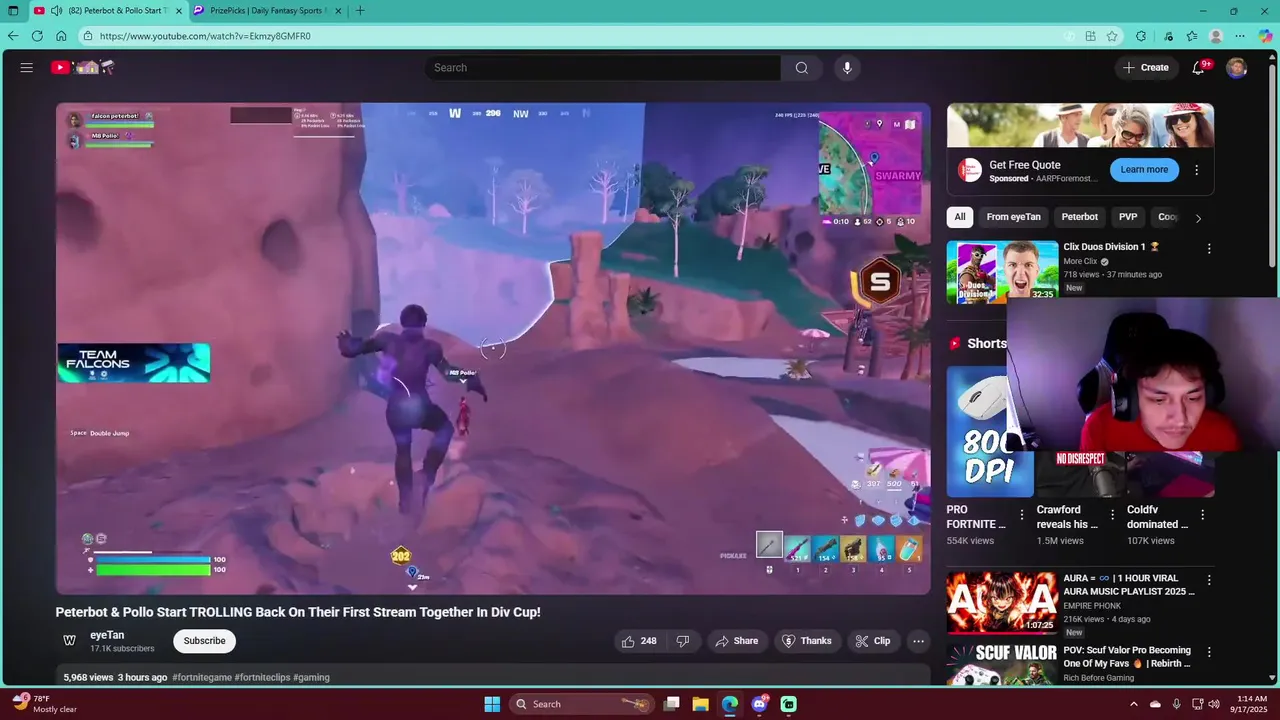Dislike the video with thumbs-down

[683, 641]
